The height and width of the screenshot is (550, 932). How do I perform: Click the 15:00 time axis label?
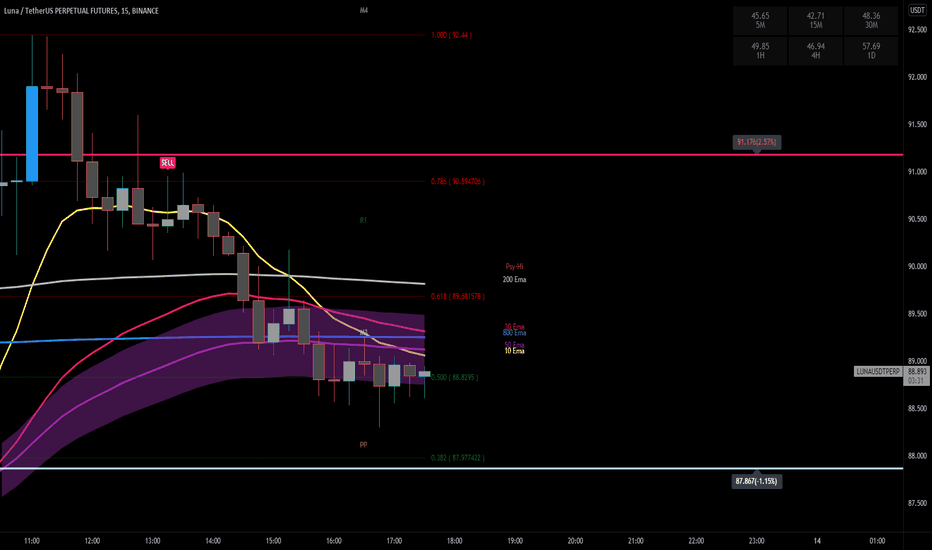273,540
